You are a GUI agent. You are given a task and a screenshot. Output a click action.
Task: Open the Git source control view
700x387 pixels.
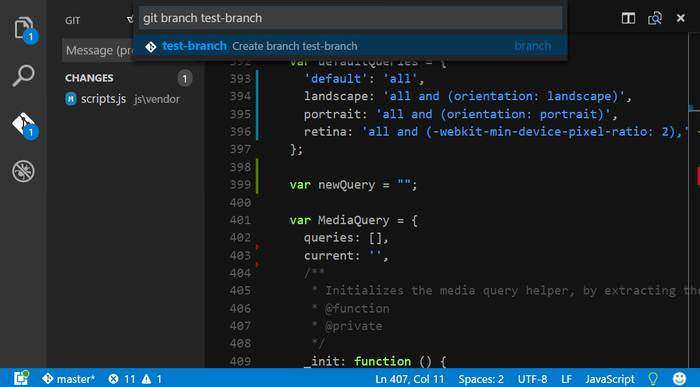point(25,125)
